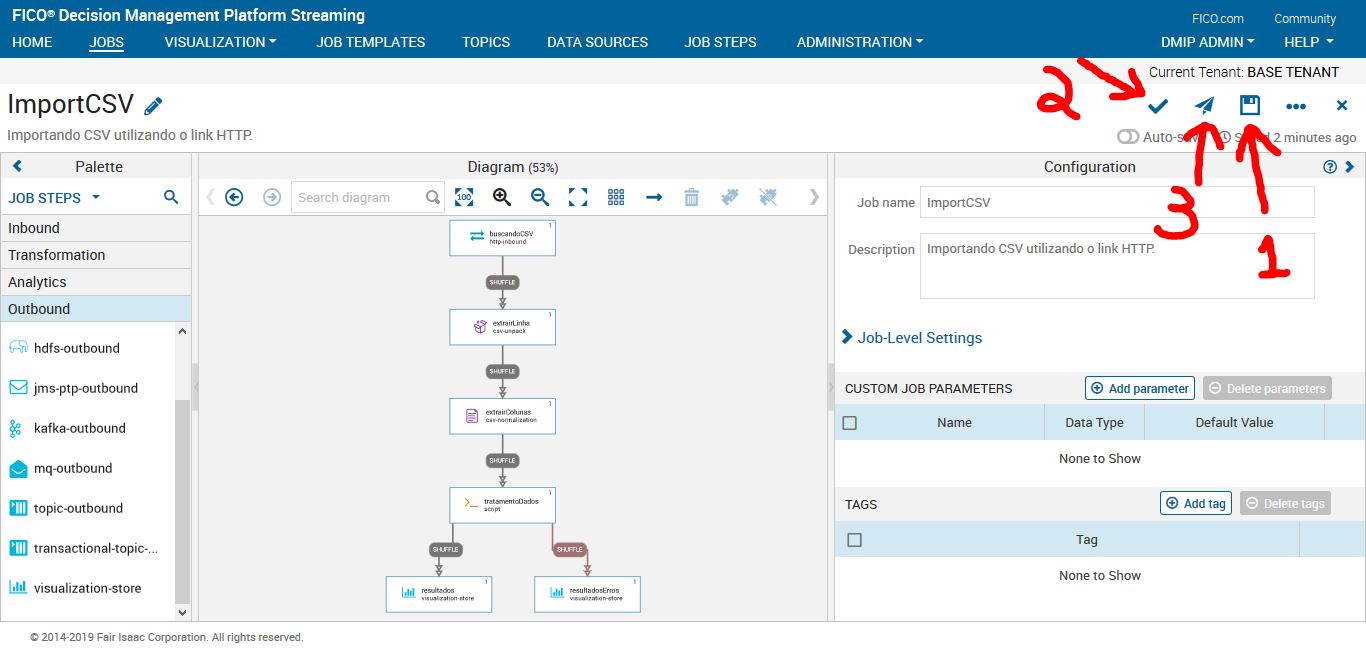1366x651 pixels.
Task: Open more options via the ellipsis icon
Action: point(1296,105)
